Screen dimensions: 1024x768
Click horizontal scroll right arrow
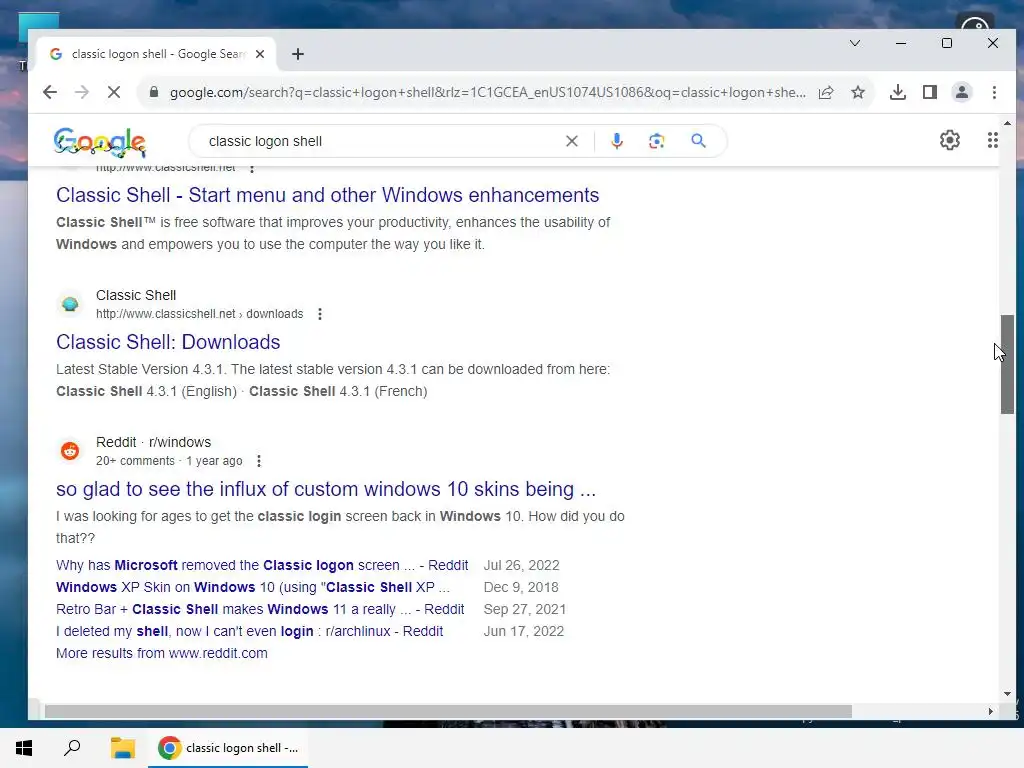tap(991, 712)
